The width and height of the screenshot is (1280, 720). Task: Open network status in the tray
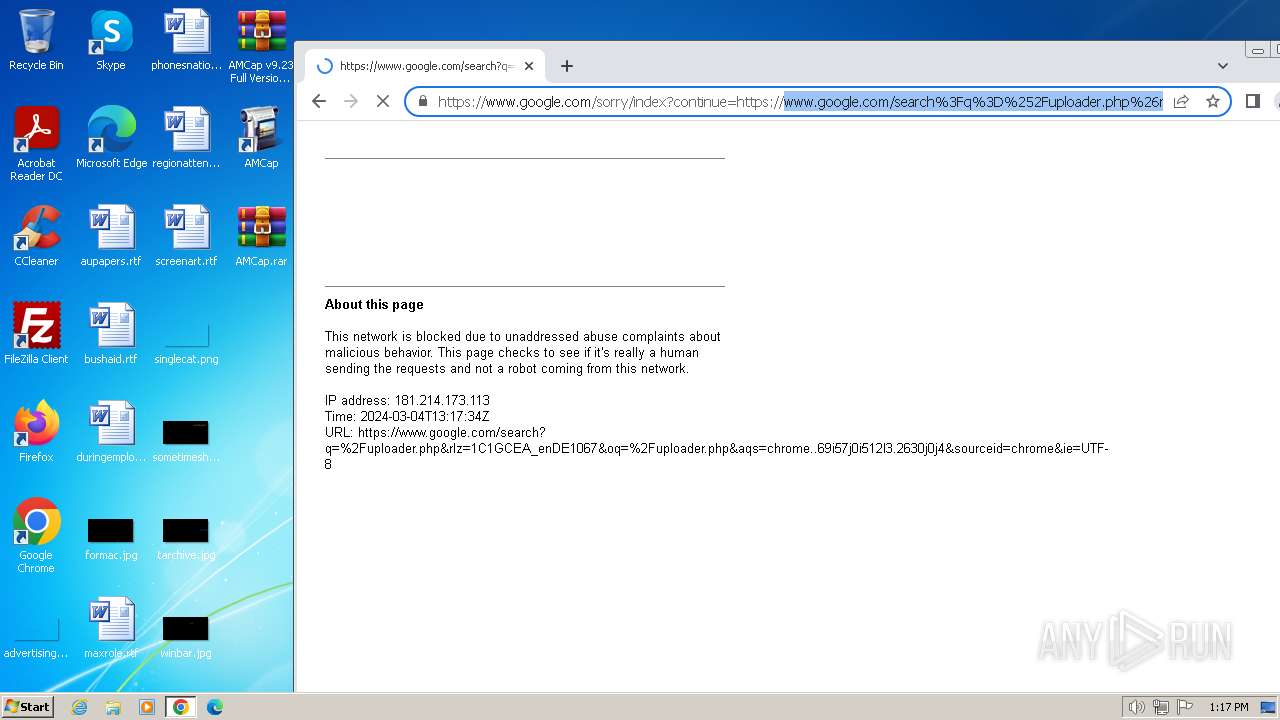1161,707
